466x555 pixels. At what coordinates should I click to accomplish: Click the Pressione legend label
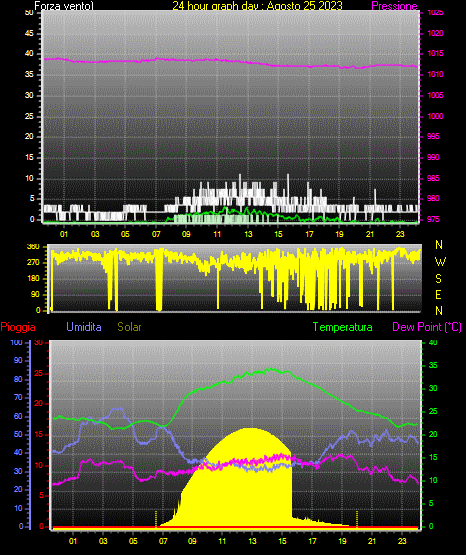pos(394,6)
